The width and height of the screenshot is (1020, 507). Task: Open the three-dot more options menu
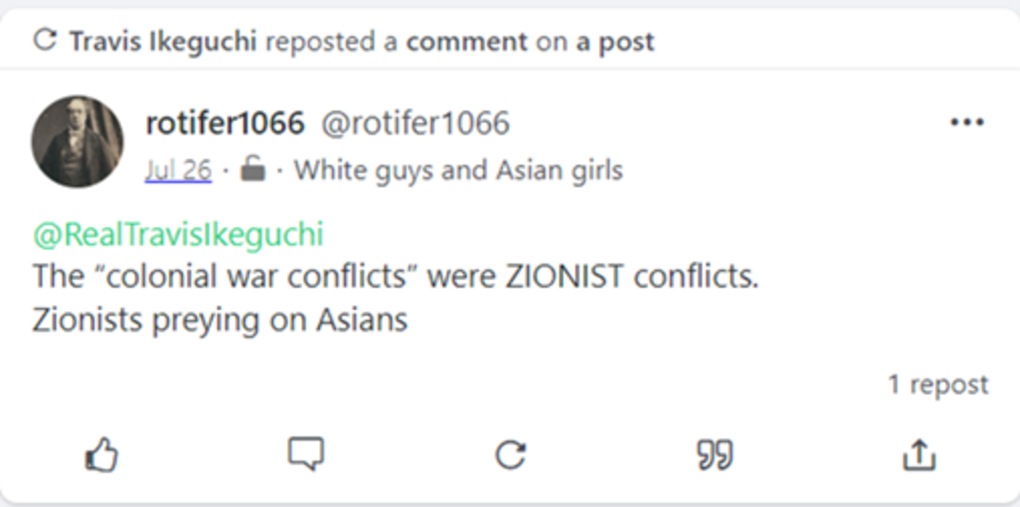tap(966, 123)
